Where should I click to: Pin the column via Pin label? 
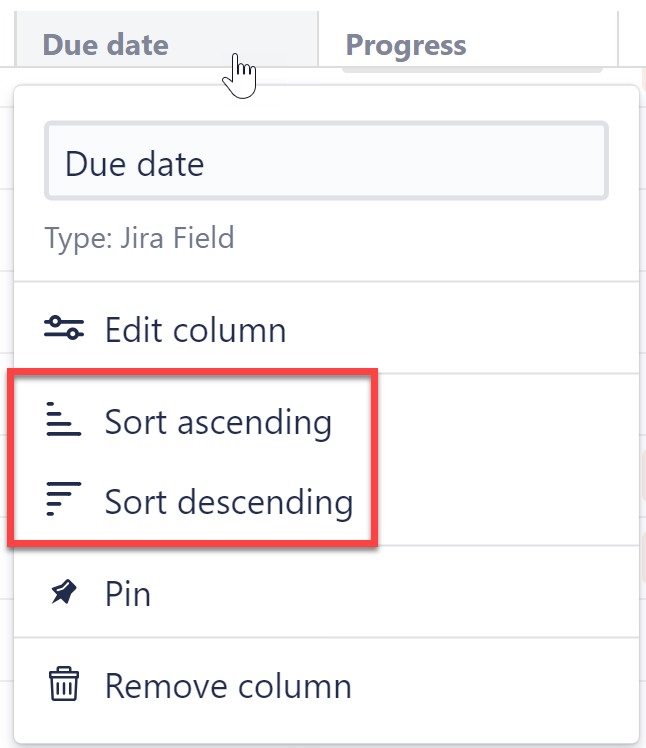click(128, 593)
